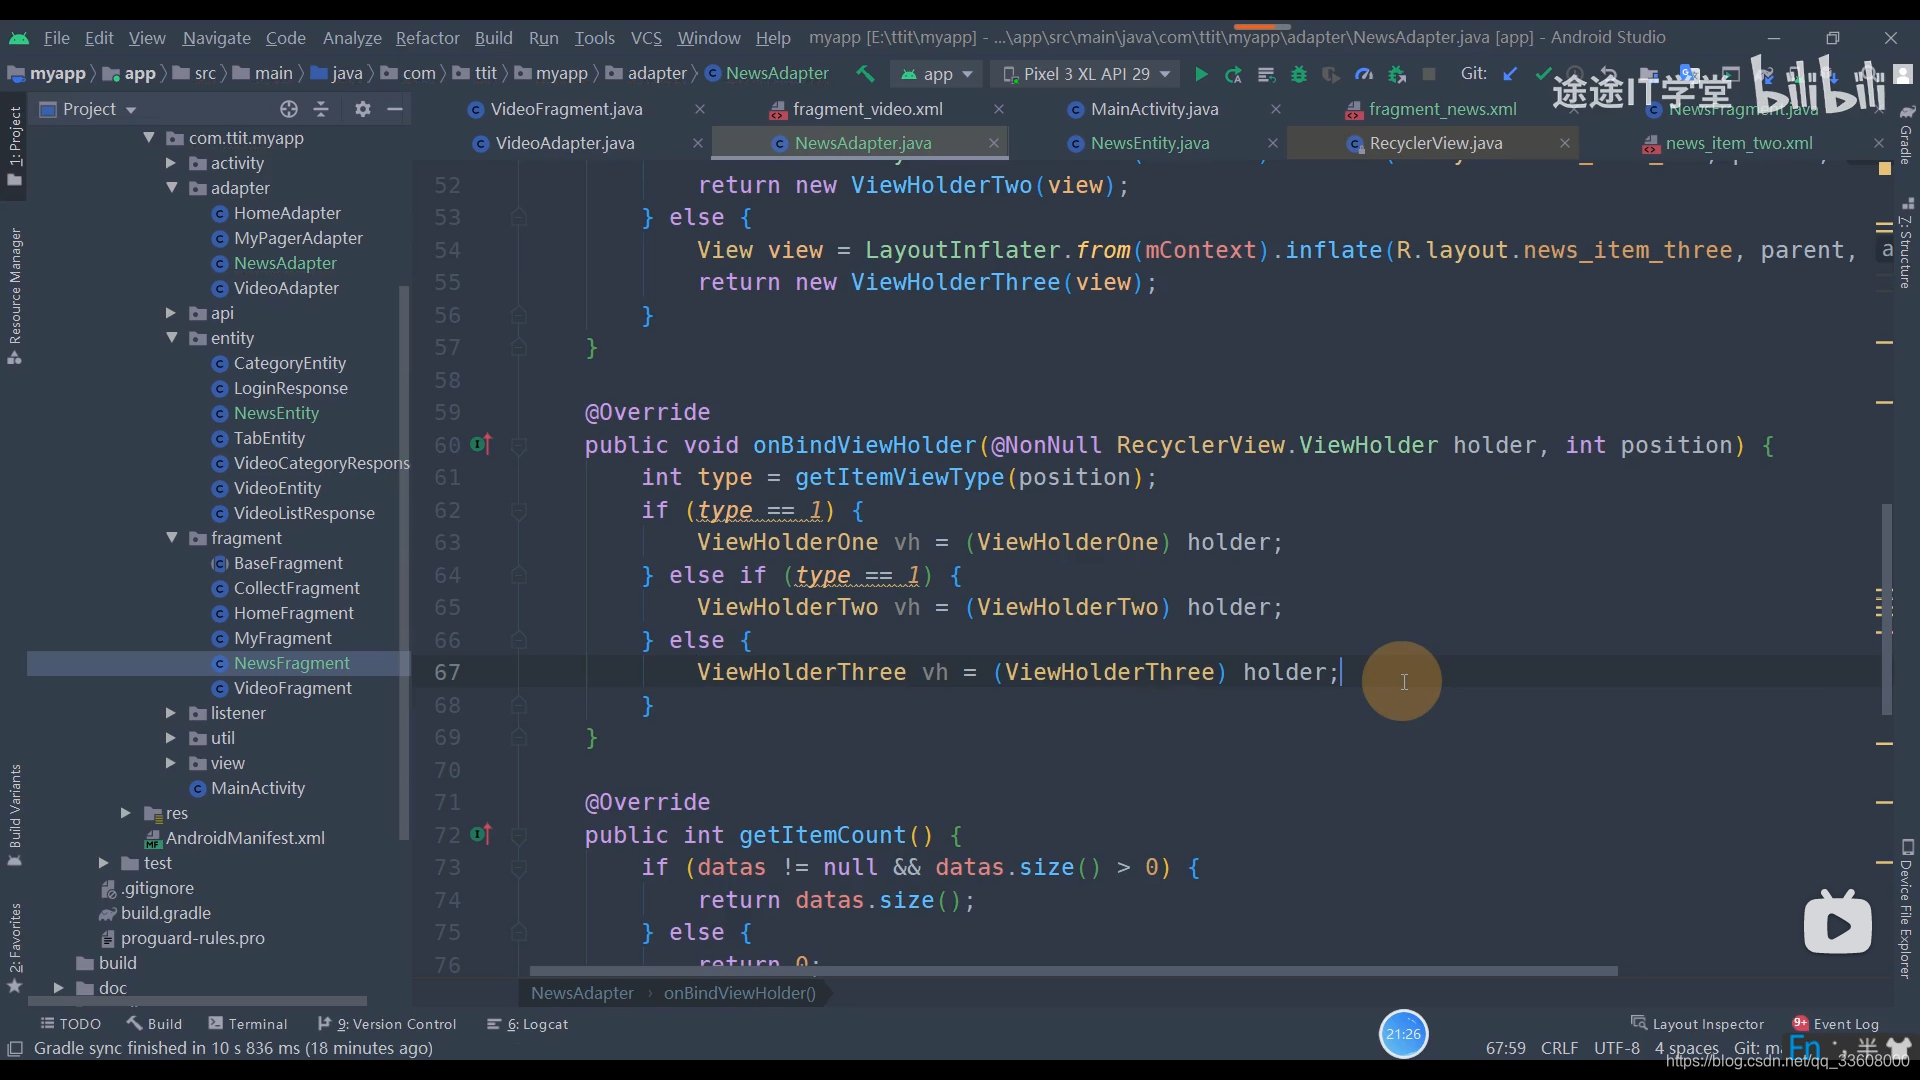The height and width of the screenshot is (1080, 1920).
Task: Switch to VideoFragment.java tab
Action: tap(566, 109)
